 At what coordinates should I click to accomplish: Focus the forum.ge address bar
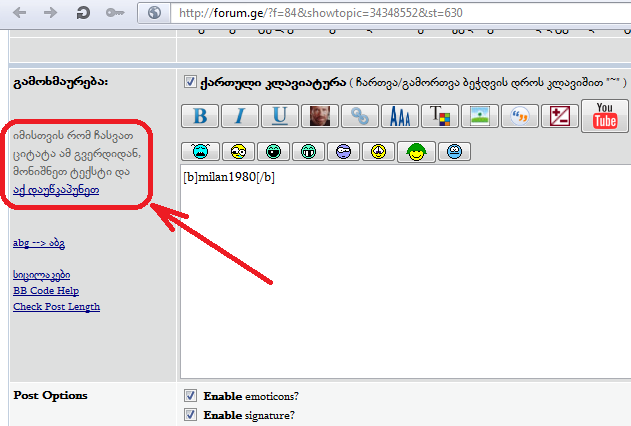[400, 13]
